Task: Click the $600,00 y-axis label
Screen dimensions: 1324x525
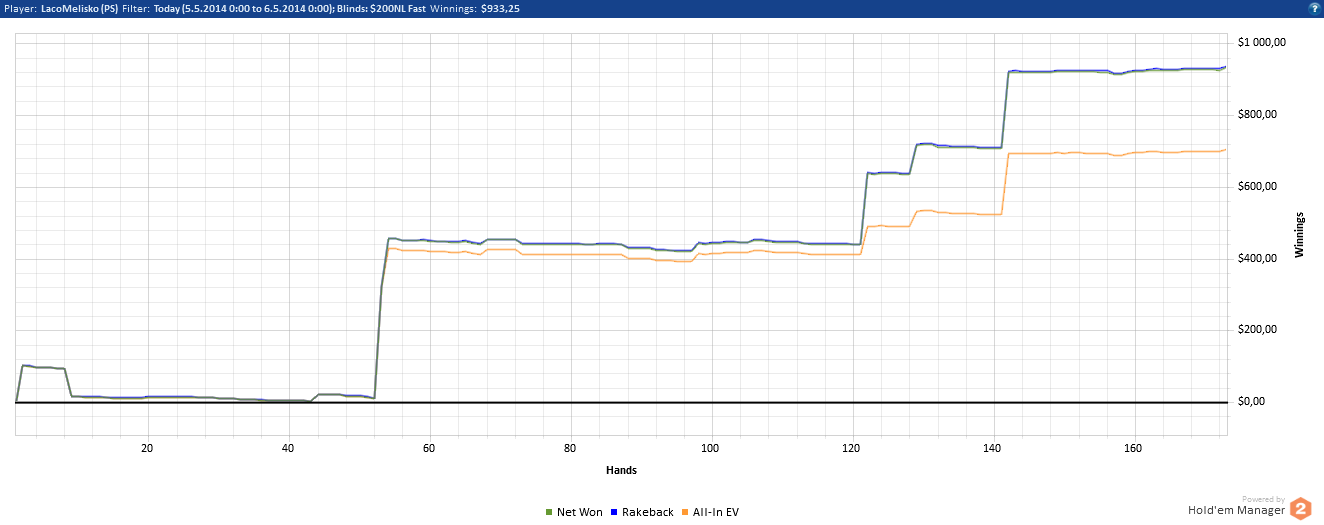Action: tap(1257, 186)
